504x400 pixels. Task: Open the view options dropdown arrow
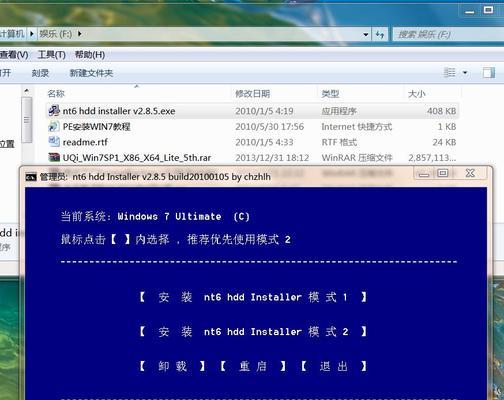point(465,73)
